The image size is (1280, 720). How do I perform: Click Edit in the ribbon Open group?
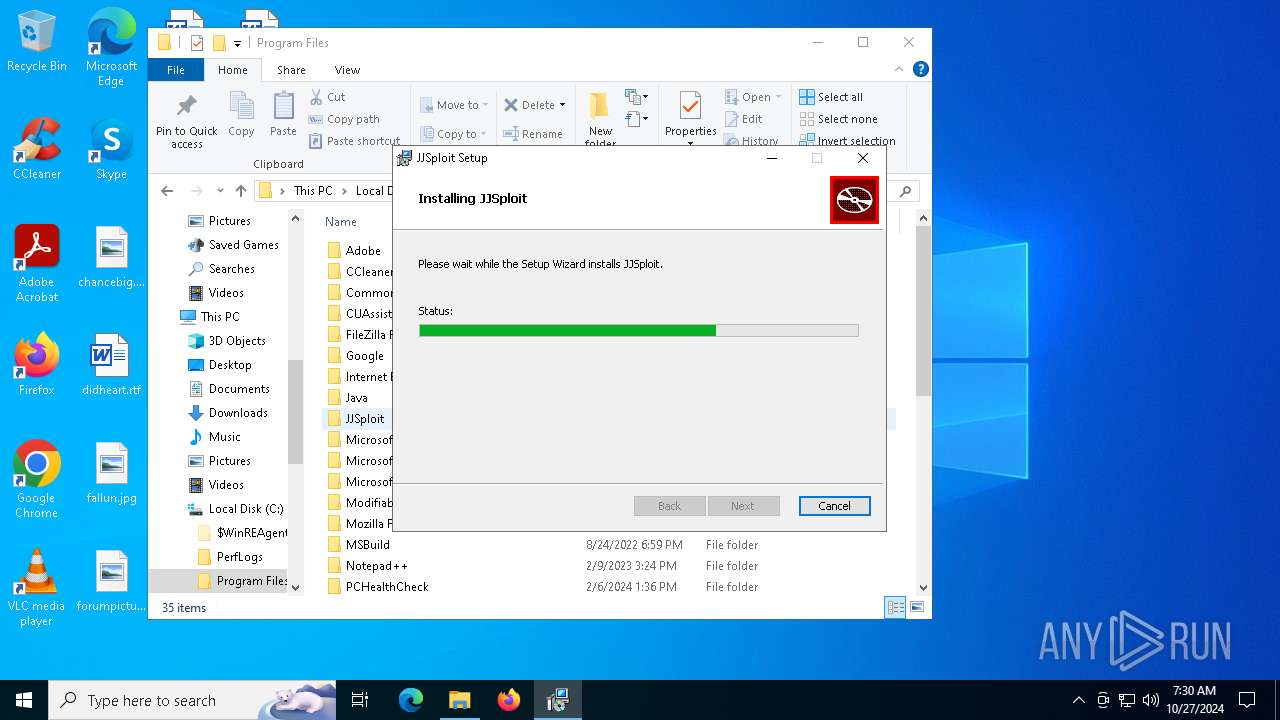743,119
